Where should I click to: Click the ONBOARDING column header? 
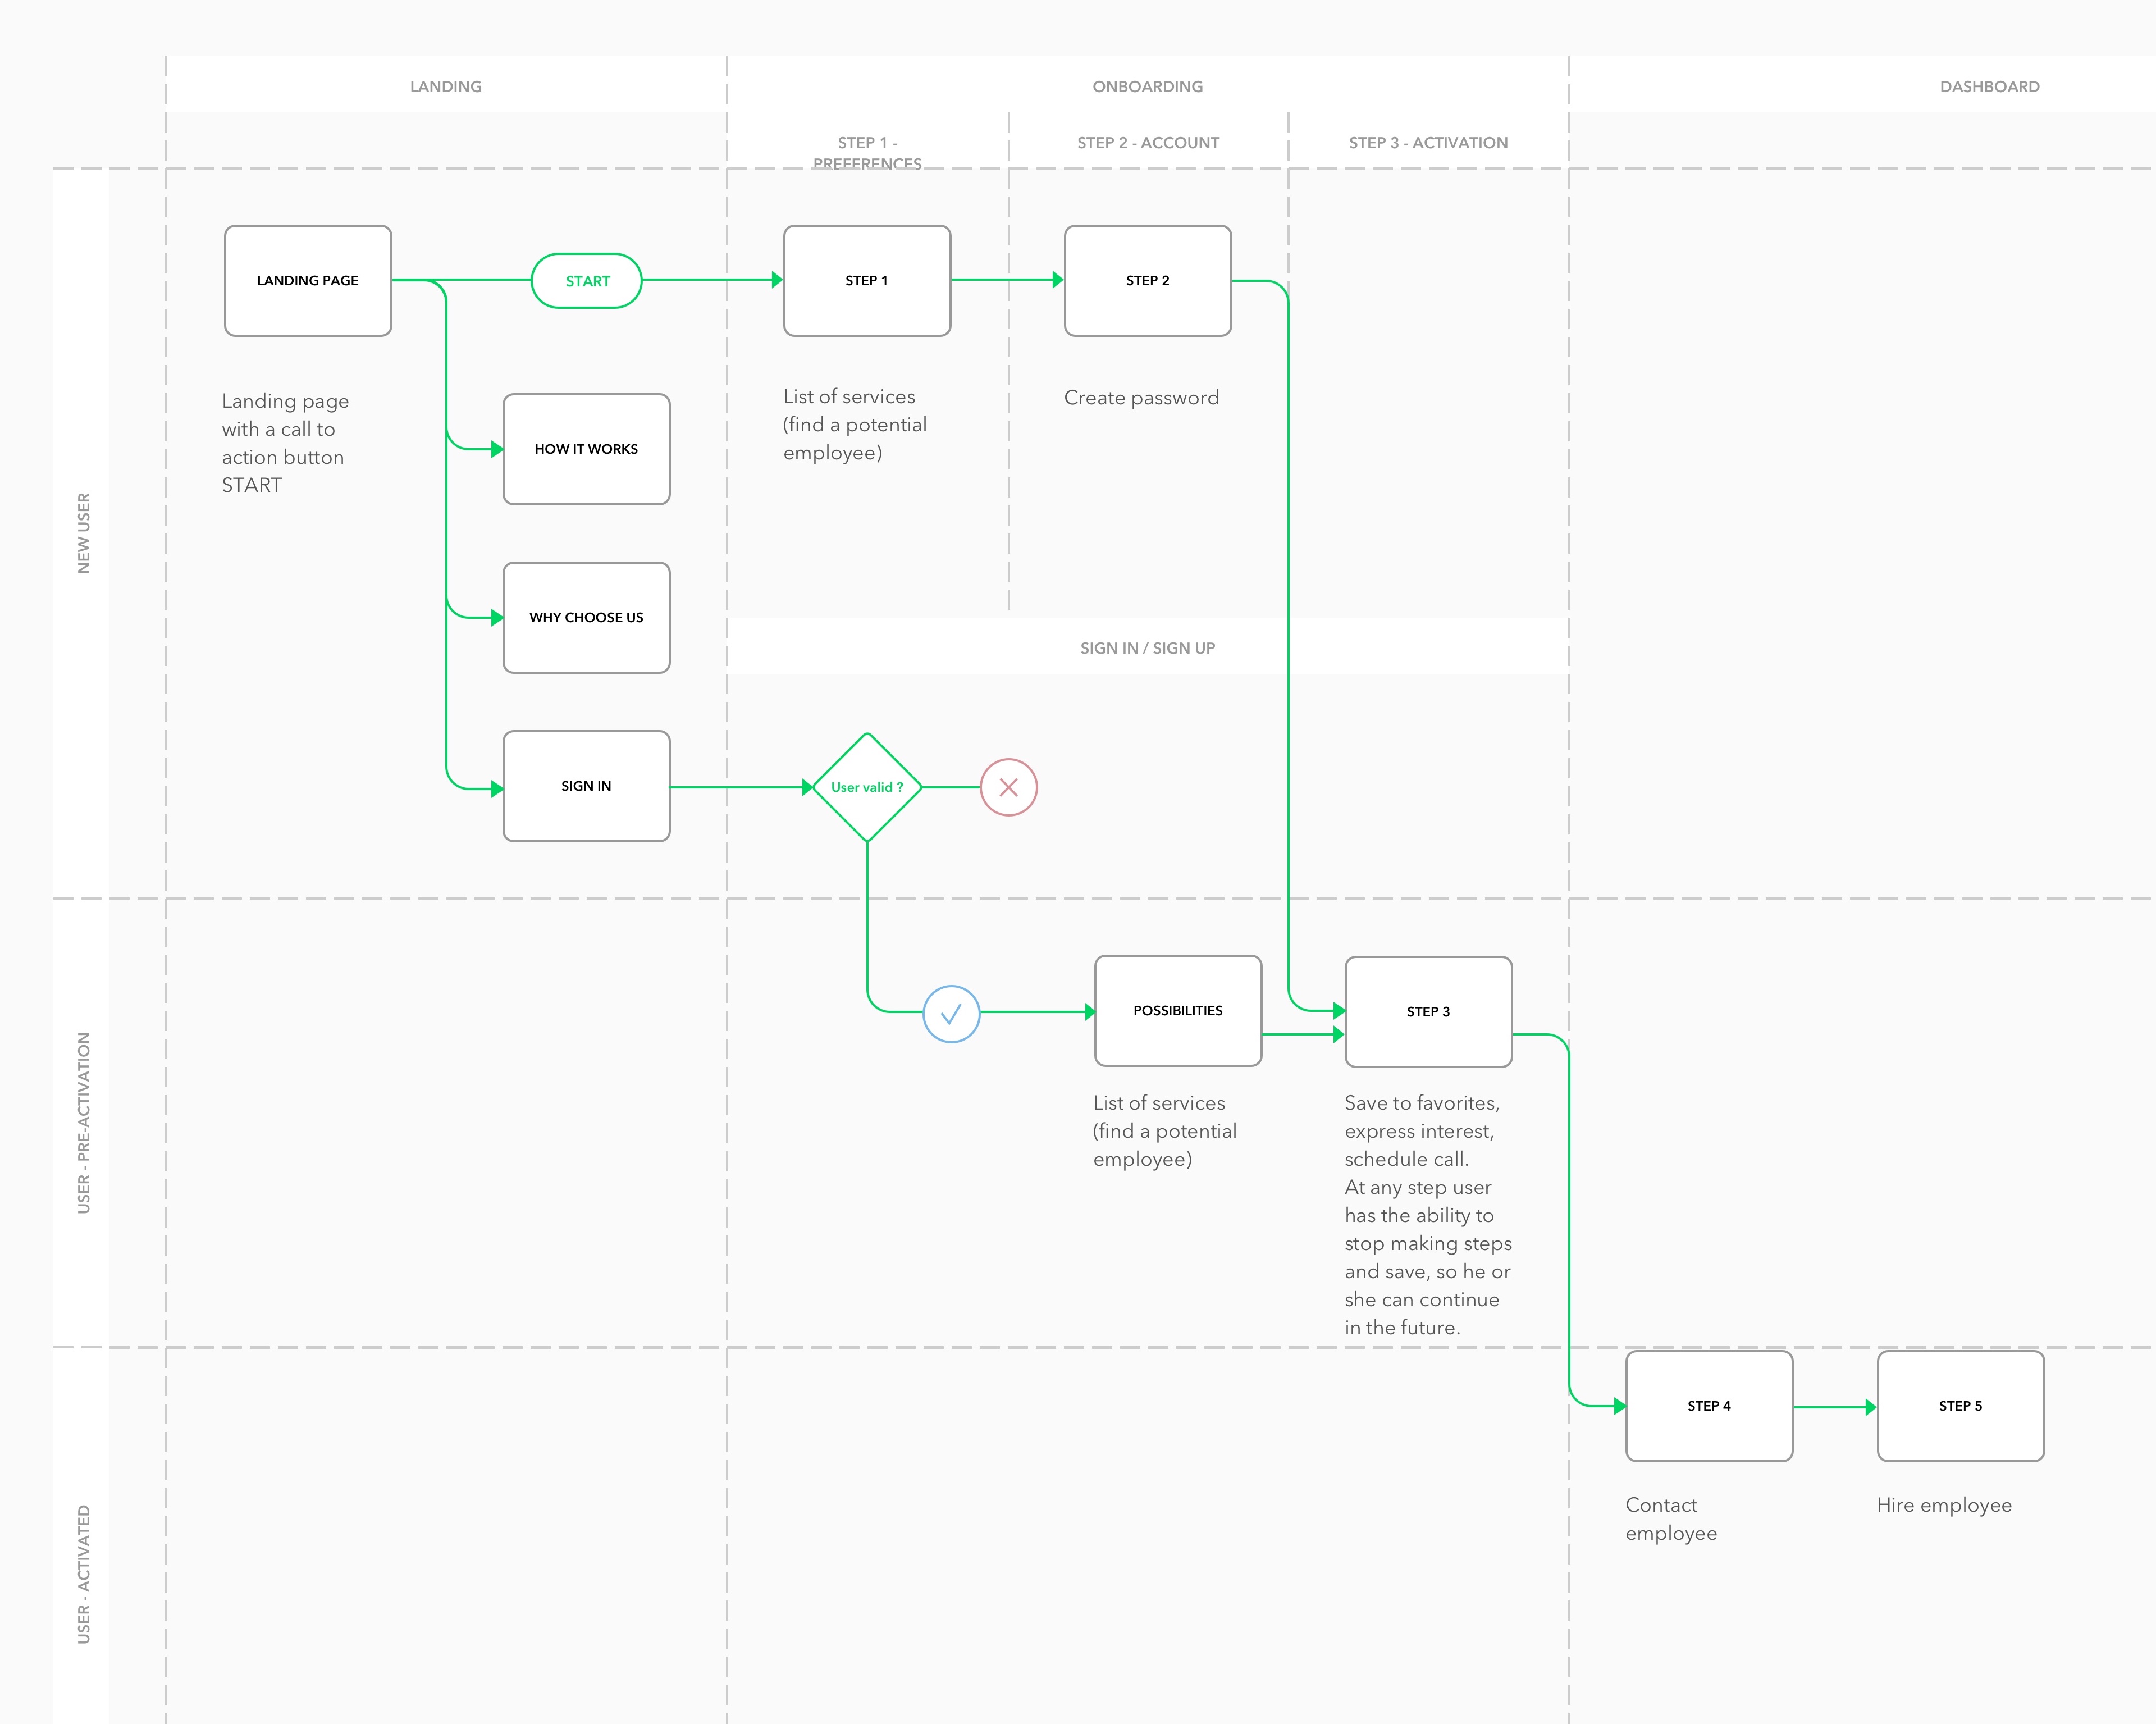tap(1147, 87)
